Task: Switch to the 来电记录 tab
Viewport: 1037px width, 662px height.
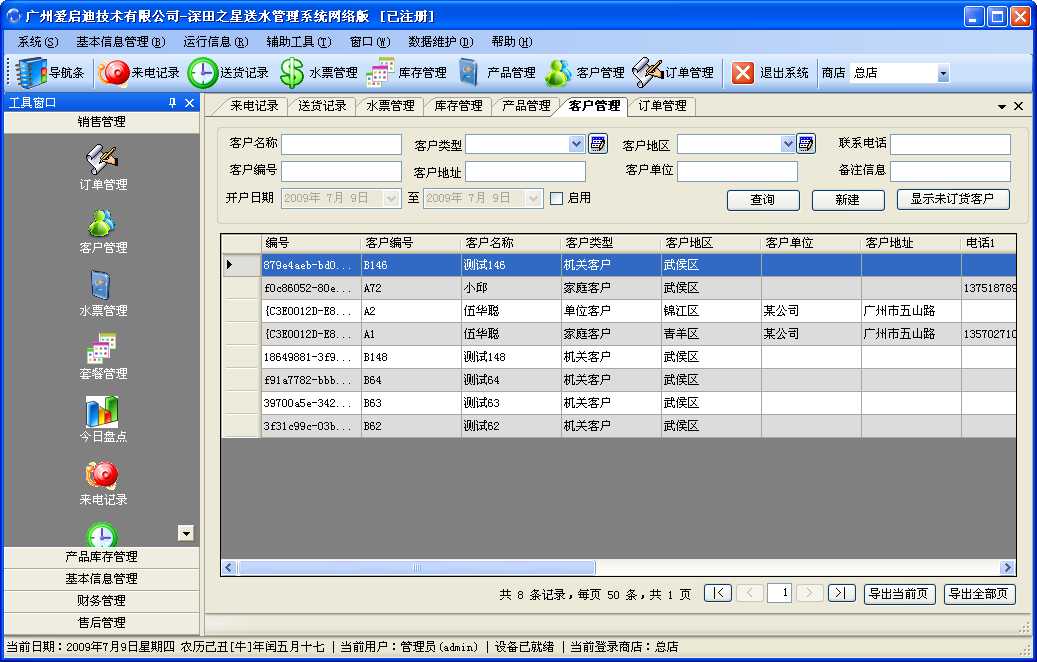Action: pos(254,106)
